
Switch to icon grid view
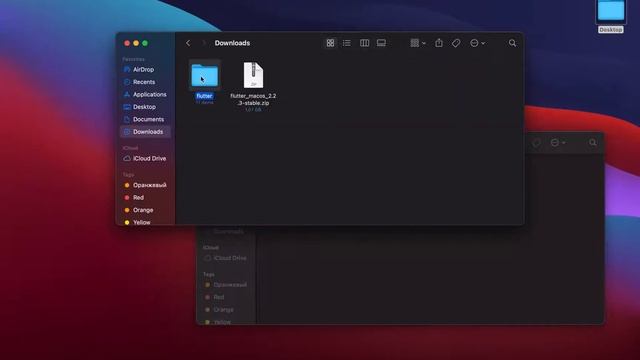330,43
